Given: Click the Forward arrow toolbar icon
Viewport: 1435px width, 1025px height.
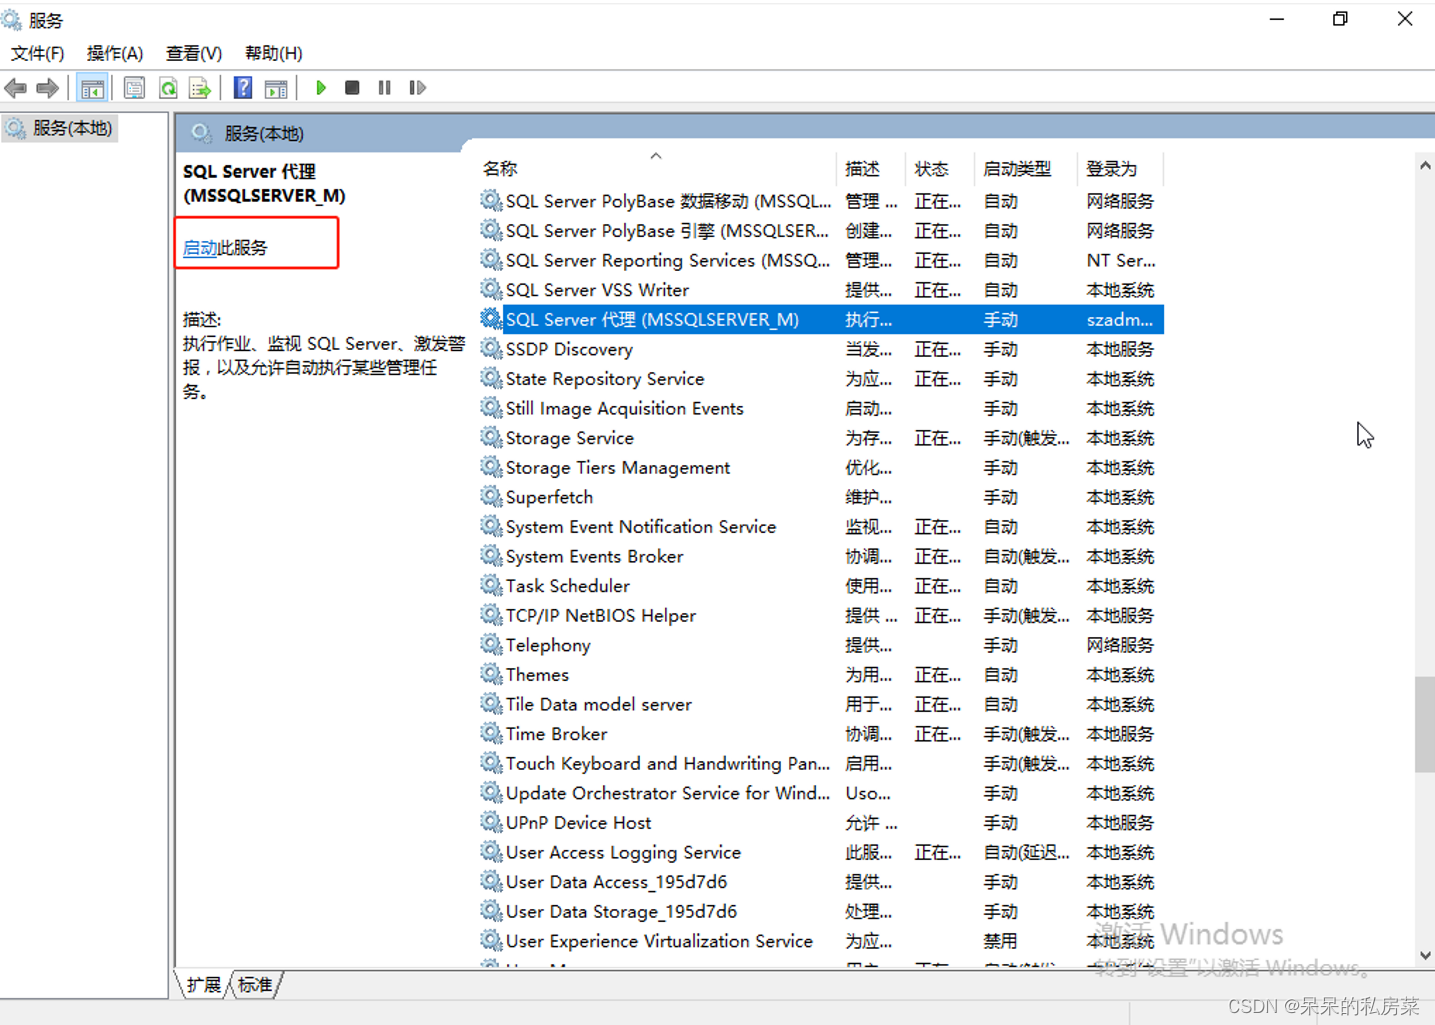Looking at the screenshot, I should [x=47, y=88].
